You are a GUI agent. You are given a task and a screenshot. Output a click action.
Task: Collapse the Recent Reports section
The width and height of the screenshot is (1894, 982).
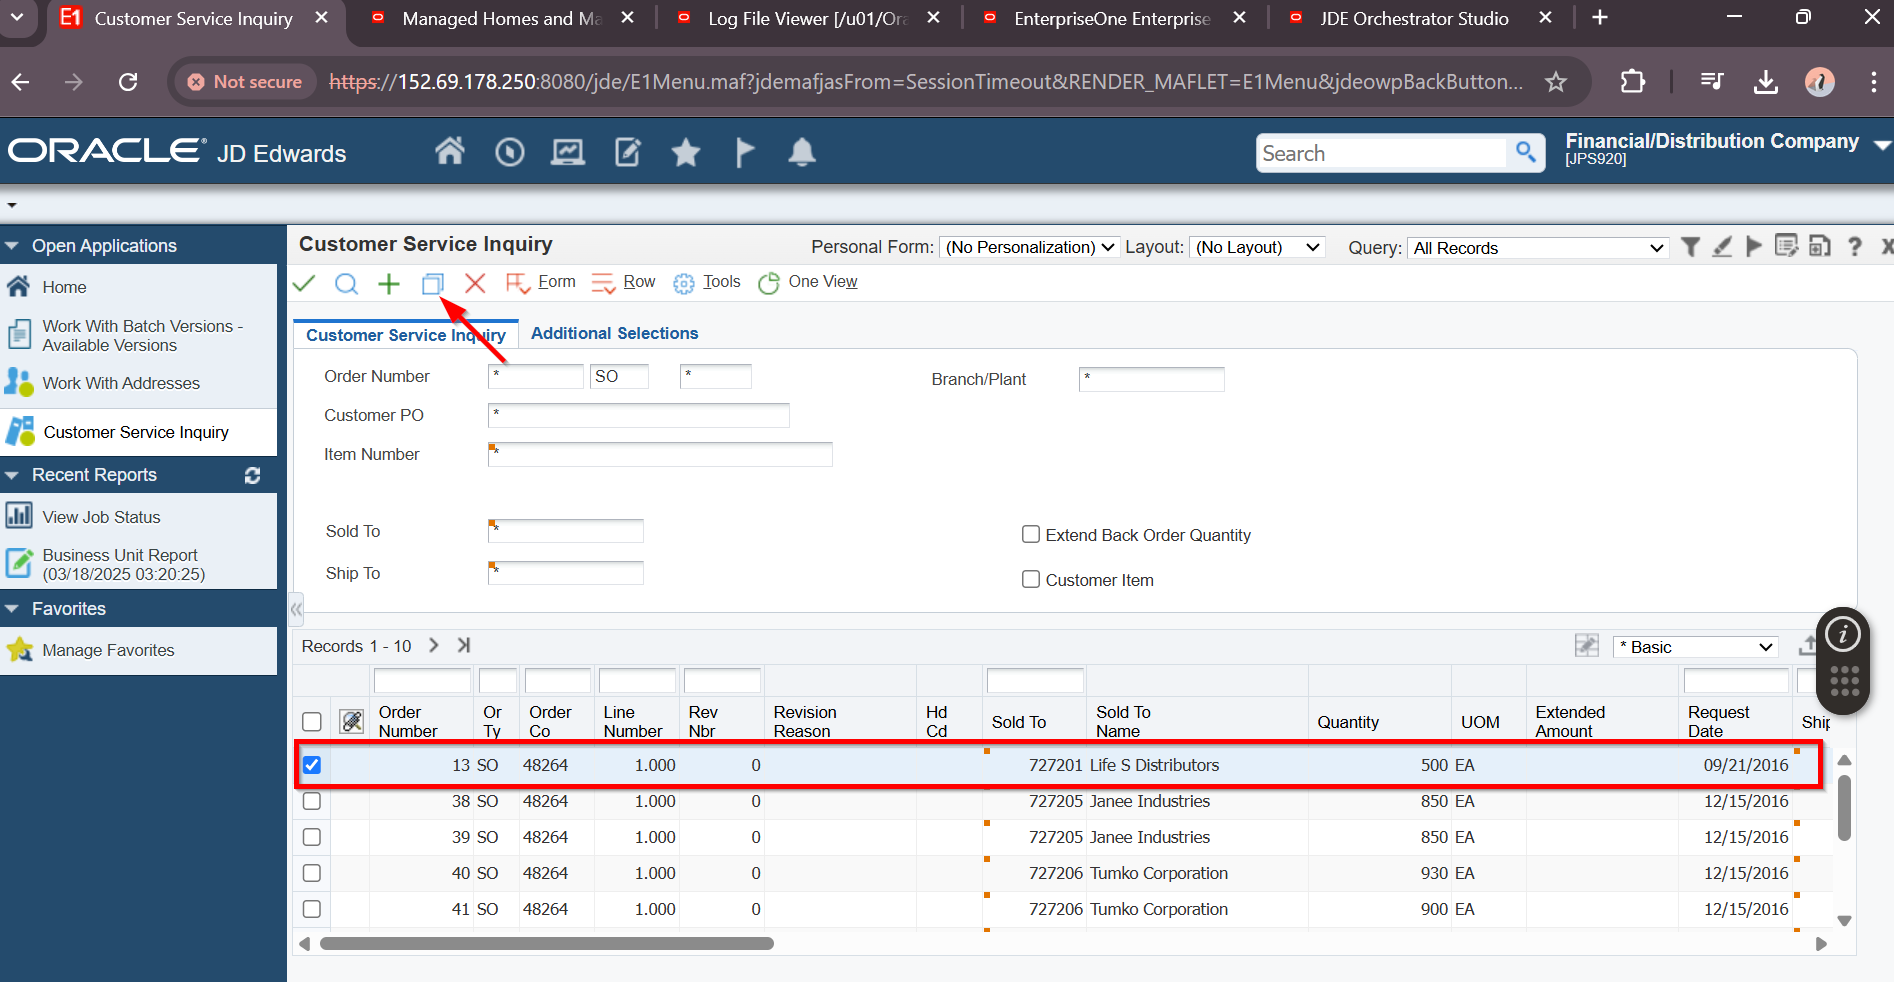point(12,476)
